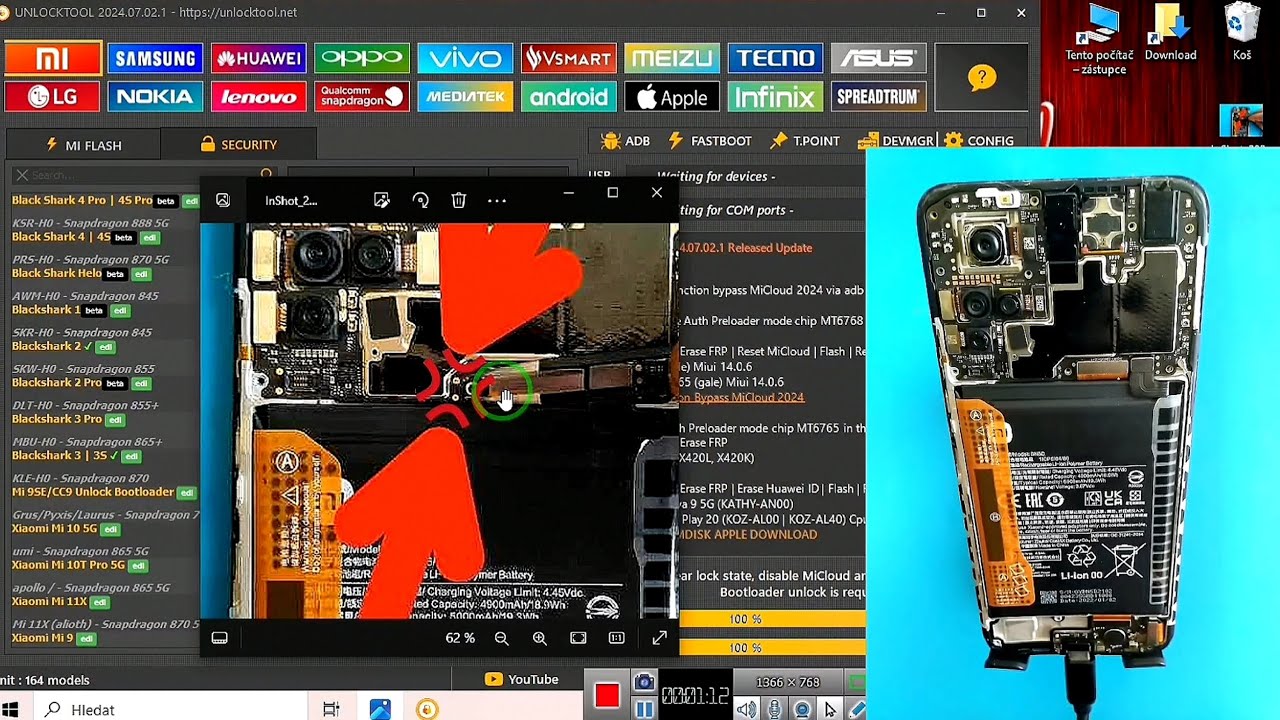The width and height of the screenshot is (1280, 720).
Task: Pause the screen recording
Action: coord(644,709)
